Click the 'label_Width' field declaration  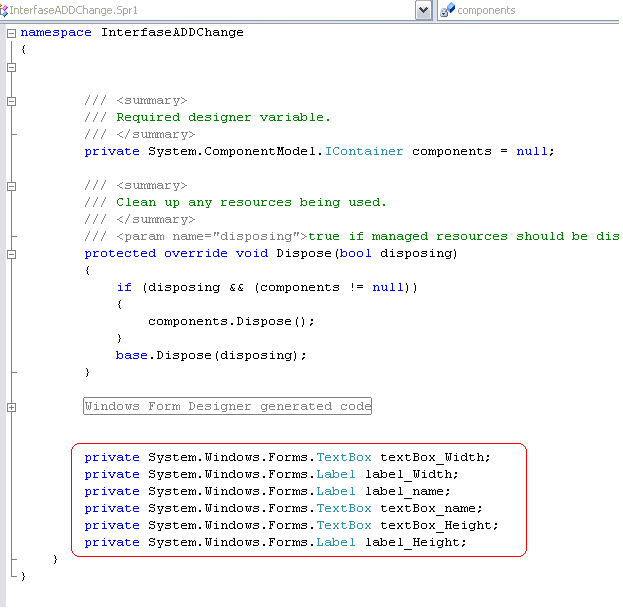coord(271,474)
